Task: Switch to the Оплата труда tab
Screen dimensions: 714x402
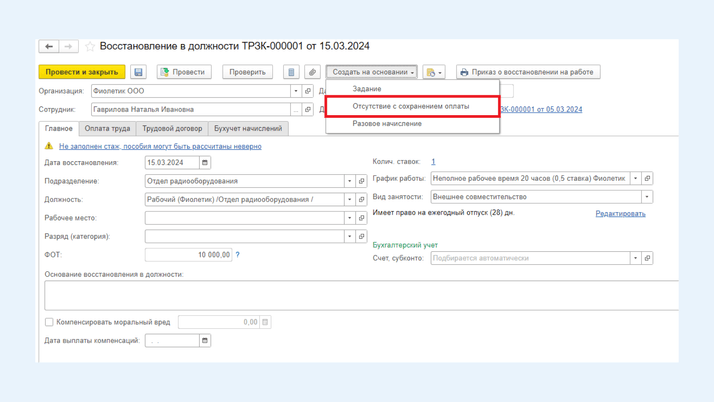Action: pos(107,129)
